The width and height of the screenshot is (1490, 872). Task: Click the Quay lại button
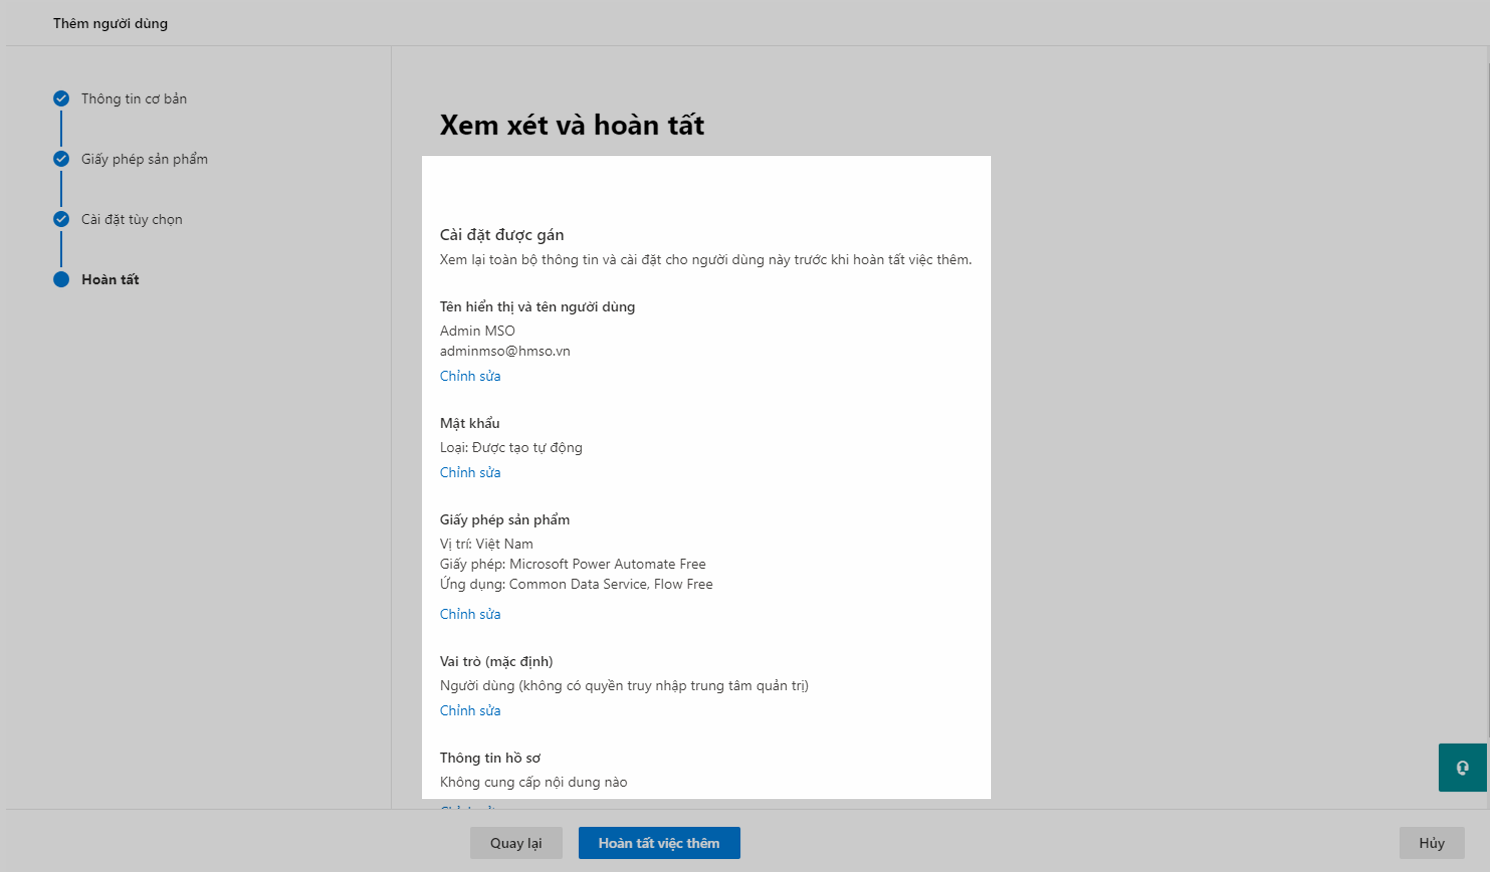coord(516,843)
